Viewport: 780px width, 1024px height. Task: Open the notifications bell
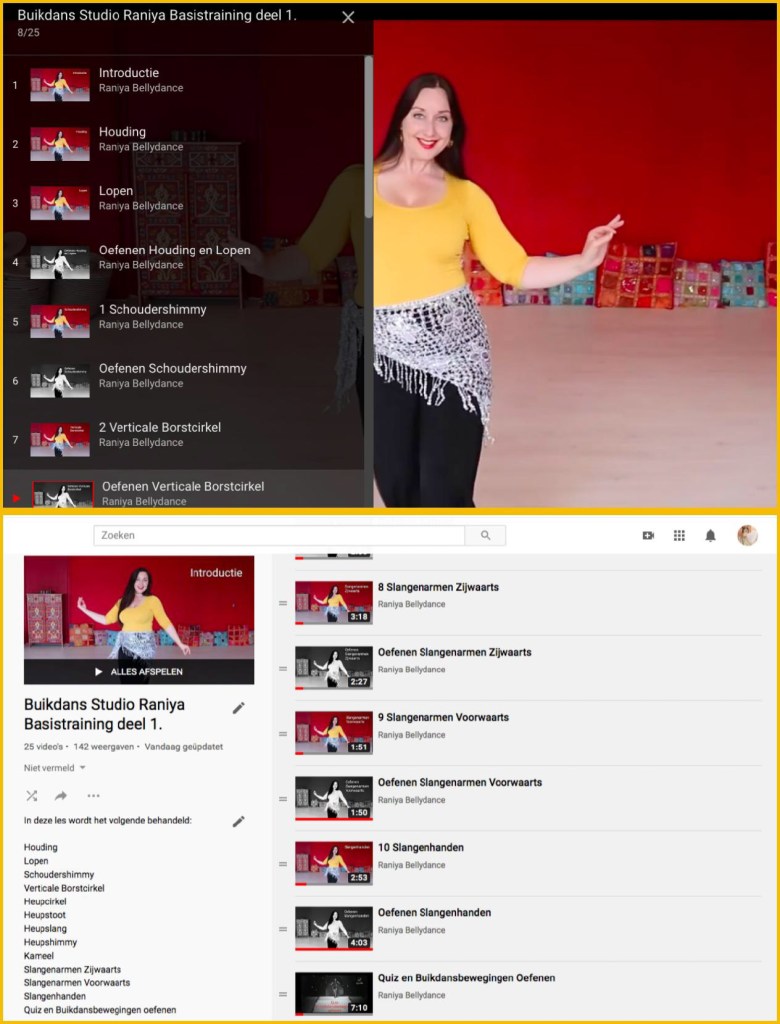(x=710, y=536)
